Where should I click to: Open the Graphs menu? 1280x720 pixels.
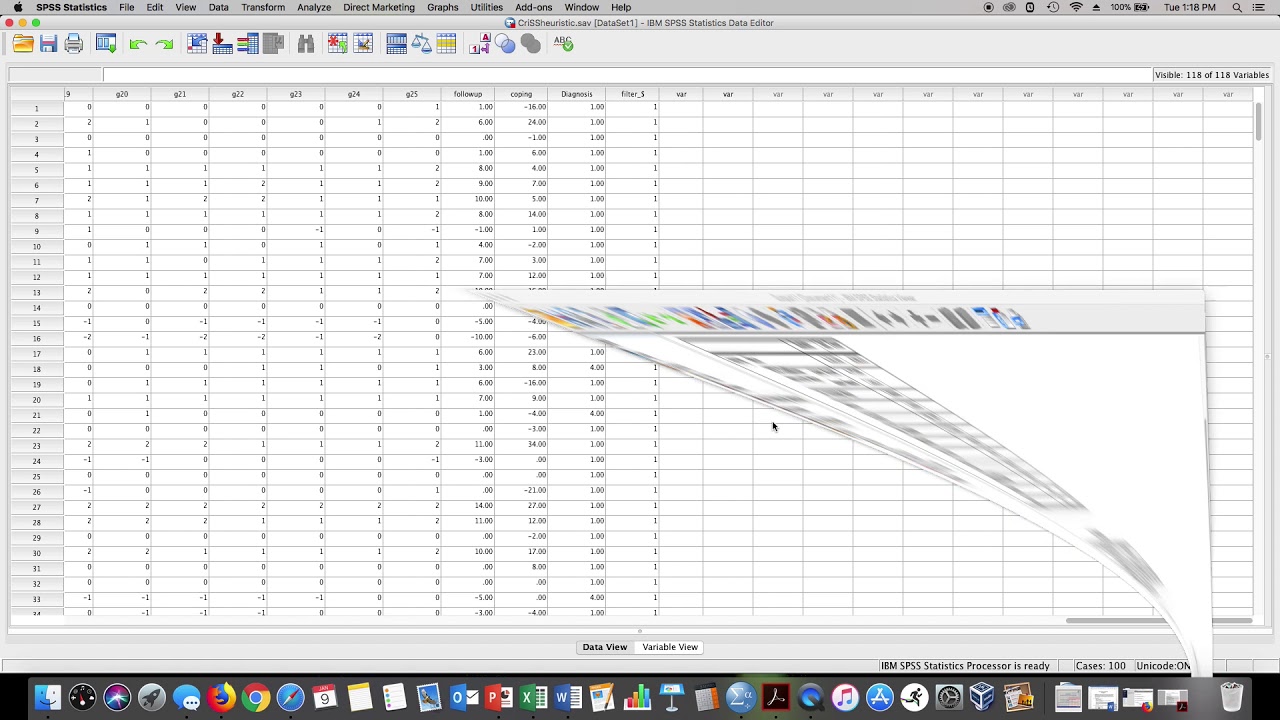443,7
